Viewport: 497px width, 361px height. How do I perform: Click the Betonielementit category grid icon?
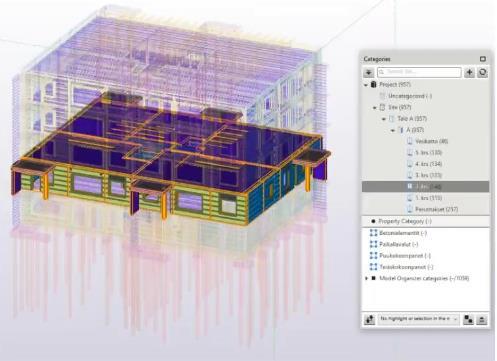[x=373, y=233]
